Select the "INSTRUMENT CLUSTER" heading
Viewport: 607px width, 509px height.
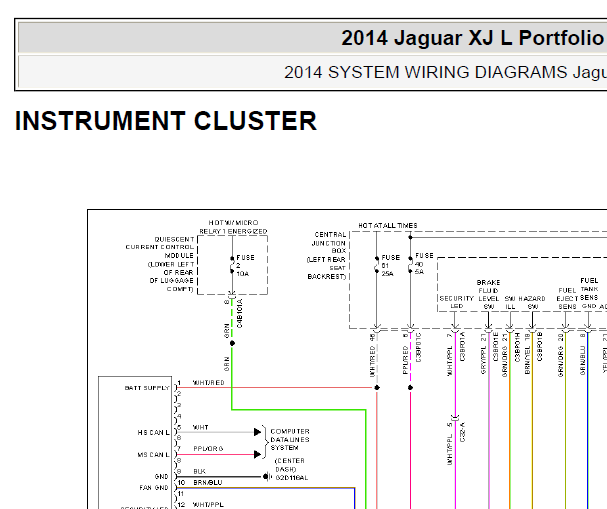click(166, 121)
